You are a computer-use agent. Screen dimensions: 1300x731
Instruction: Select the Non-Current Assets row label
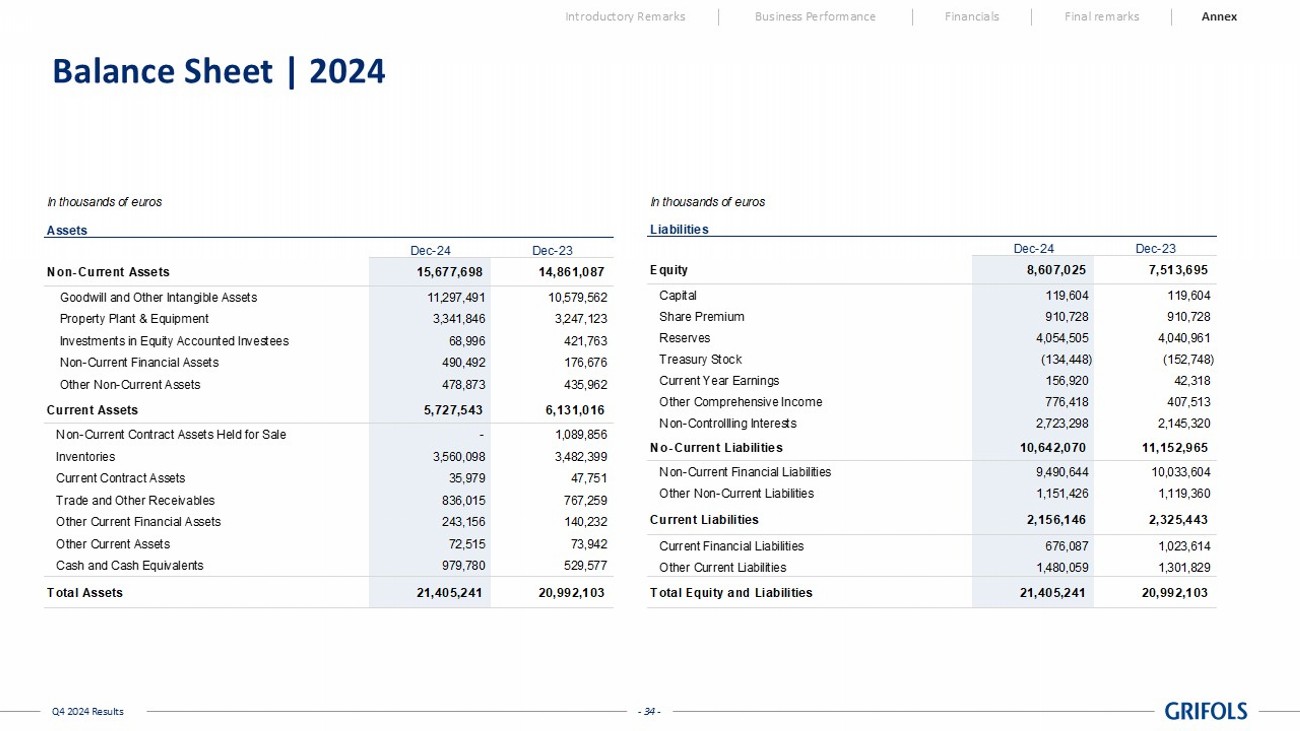point(108,272)
